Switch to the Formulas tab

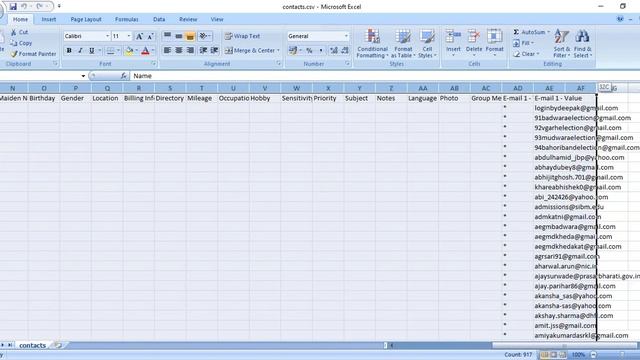click(x=127, y=19)
